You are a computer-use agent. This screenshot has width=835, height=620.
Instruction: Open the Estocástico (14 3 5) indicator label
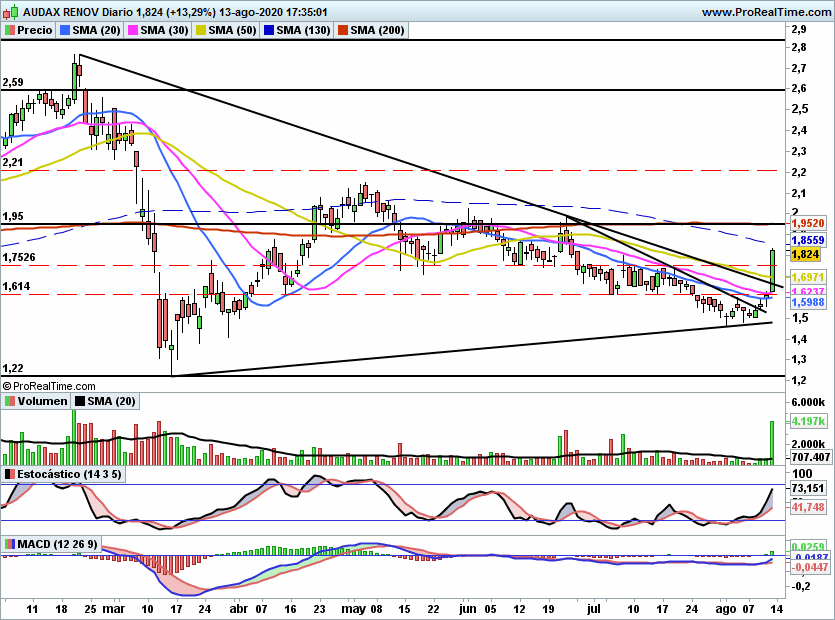coord(69,474)
